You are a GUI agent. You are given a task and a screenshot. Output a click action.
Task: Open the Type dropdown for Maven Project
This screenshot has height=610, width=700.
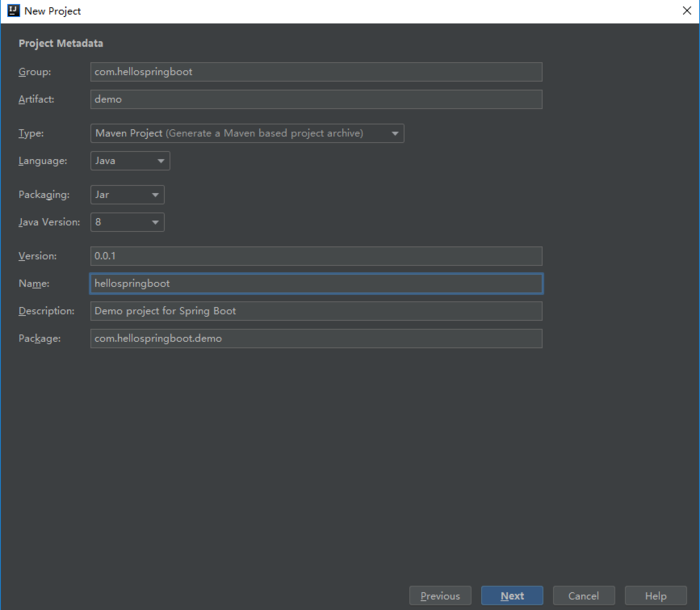click(x=246, y=133)
